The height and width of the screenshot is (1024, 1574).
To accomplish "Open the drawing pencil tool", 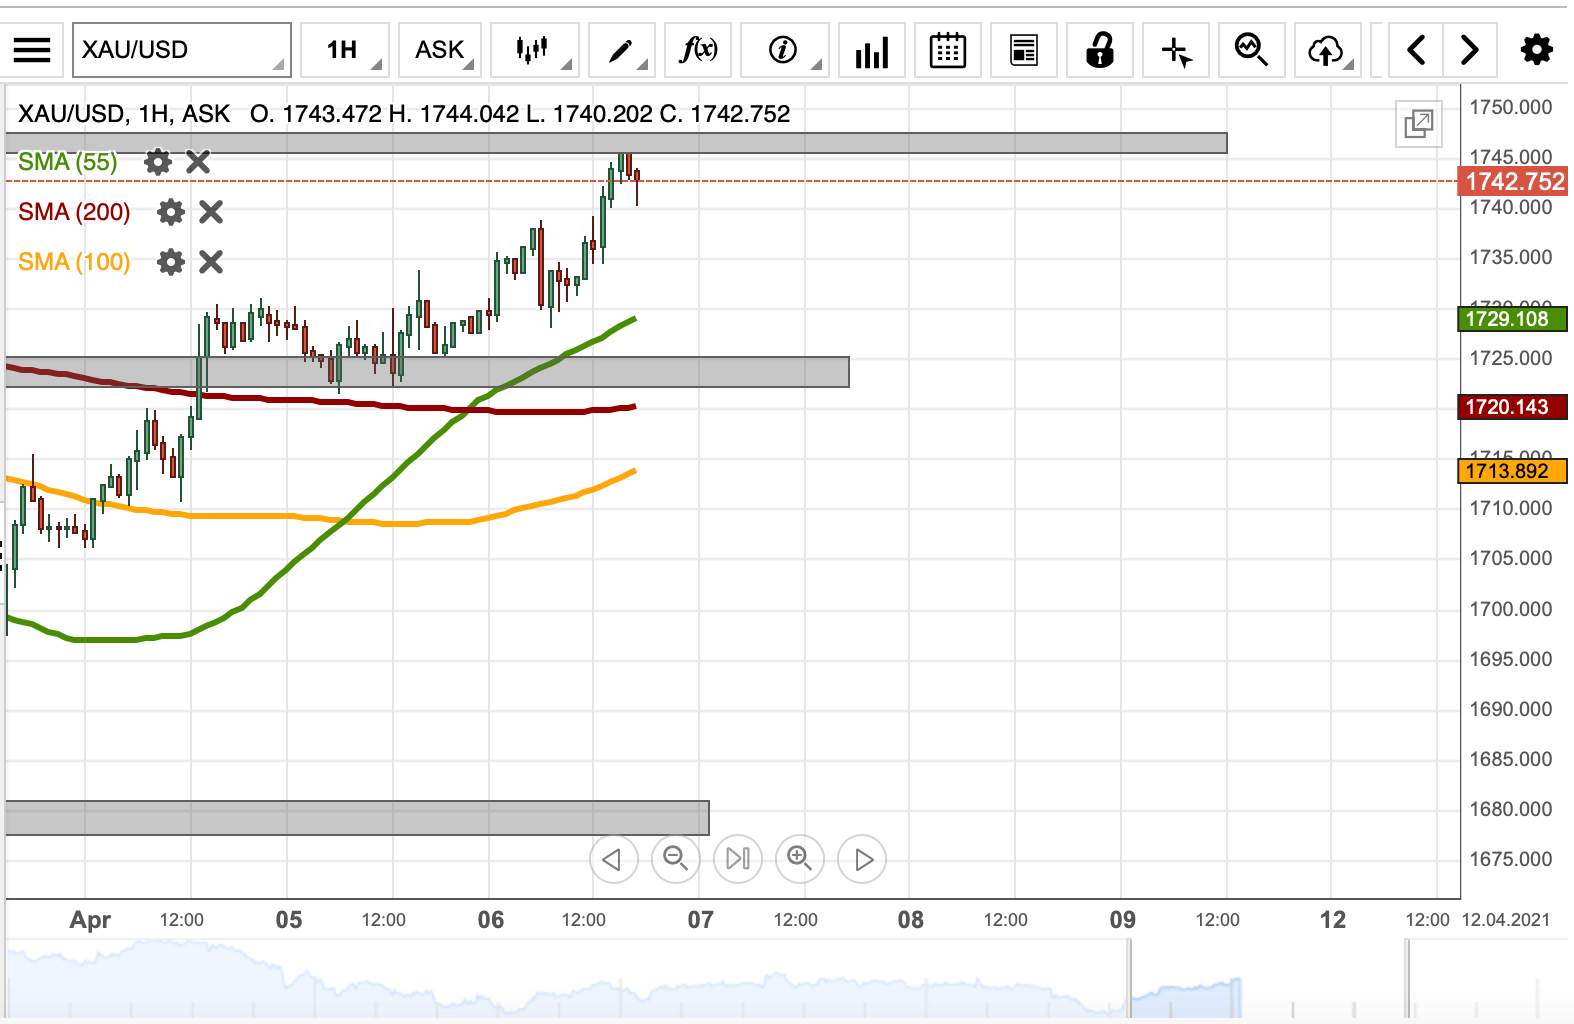I will (621, 50).
